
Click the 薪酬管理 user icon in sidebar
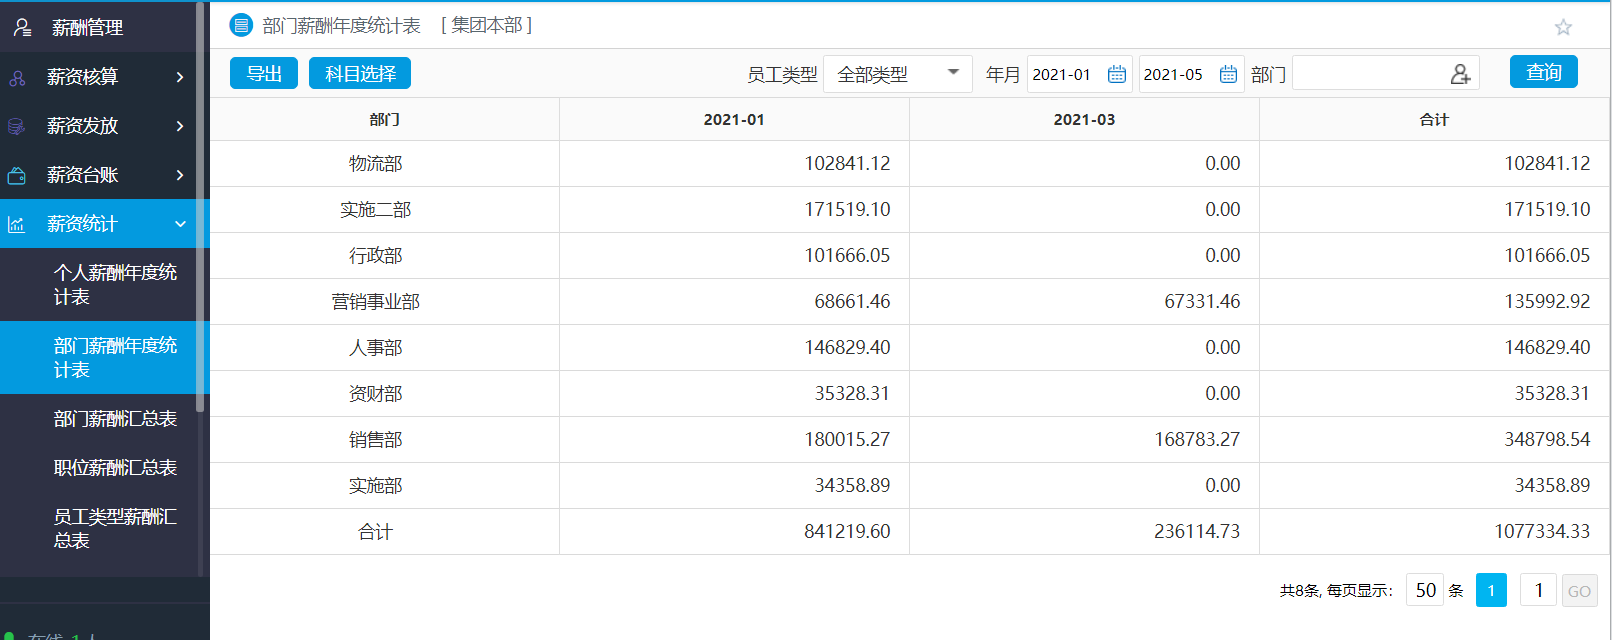tap(22, 27)
